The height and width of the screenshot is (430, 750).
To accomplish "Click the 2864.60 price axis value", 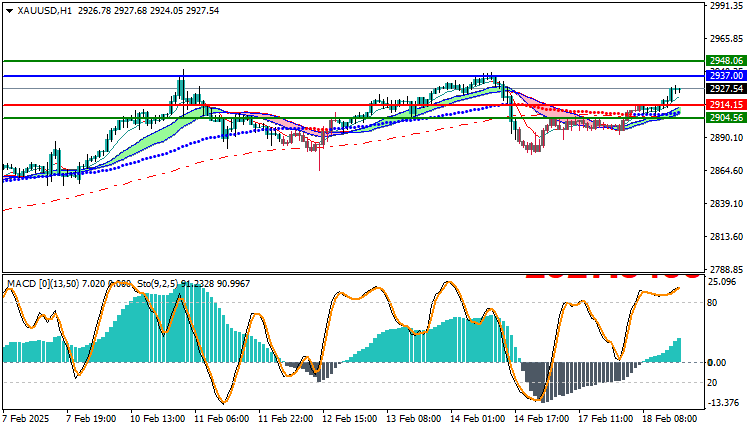I will (x=727, y=171).
